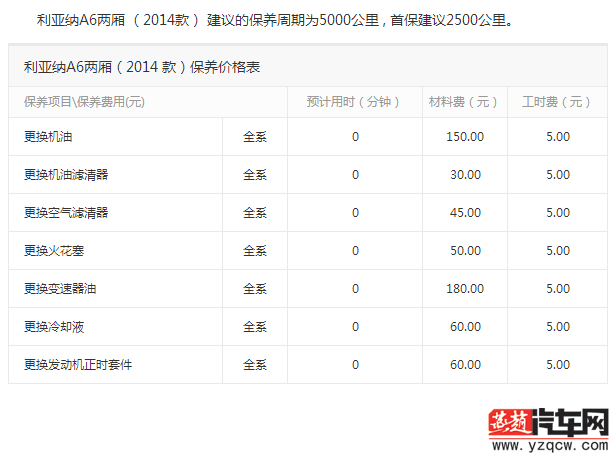Click the table title 利亚纳A6两厢（2014 款）保养价格表
The width and height of the screenshot is (615, 458).
click(x=142, y=67)
